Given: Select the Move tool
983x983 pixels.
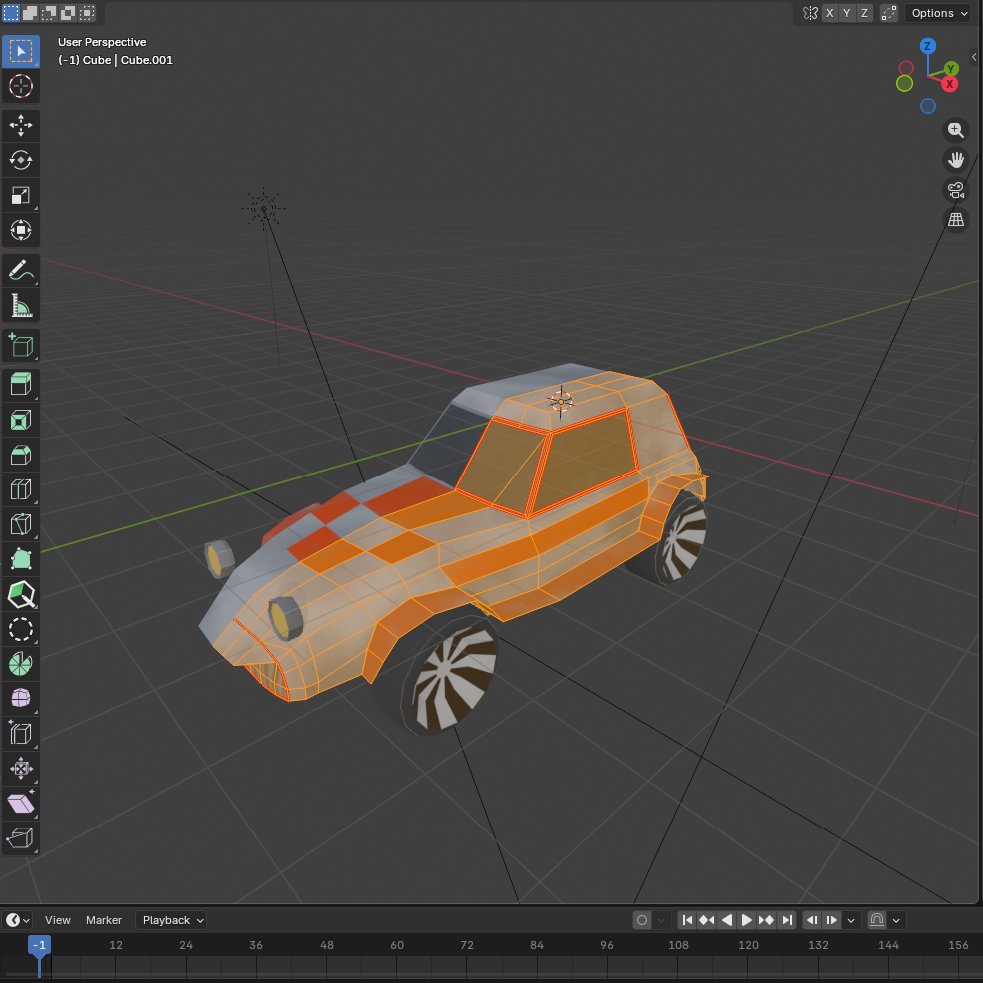Looking at the screenshot, I should point(20,124).
